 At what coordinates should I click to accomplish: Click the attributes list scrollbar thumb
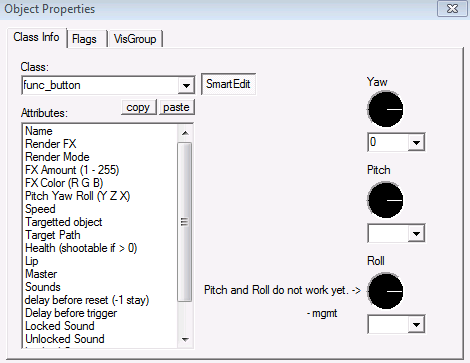click(x=185, y=222)
